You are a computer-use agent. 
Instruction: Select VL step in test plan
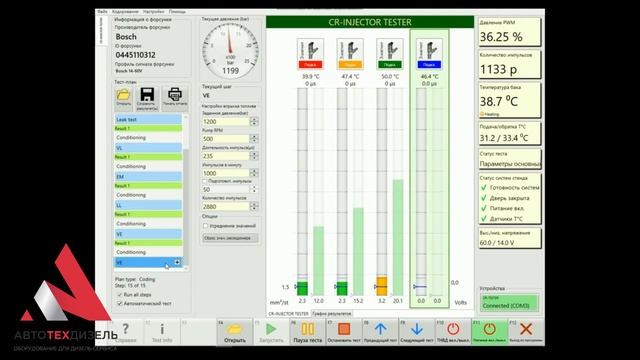(148, 148)
